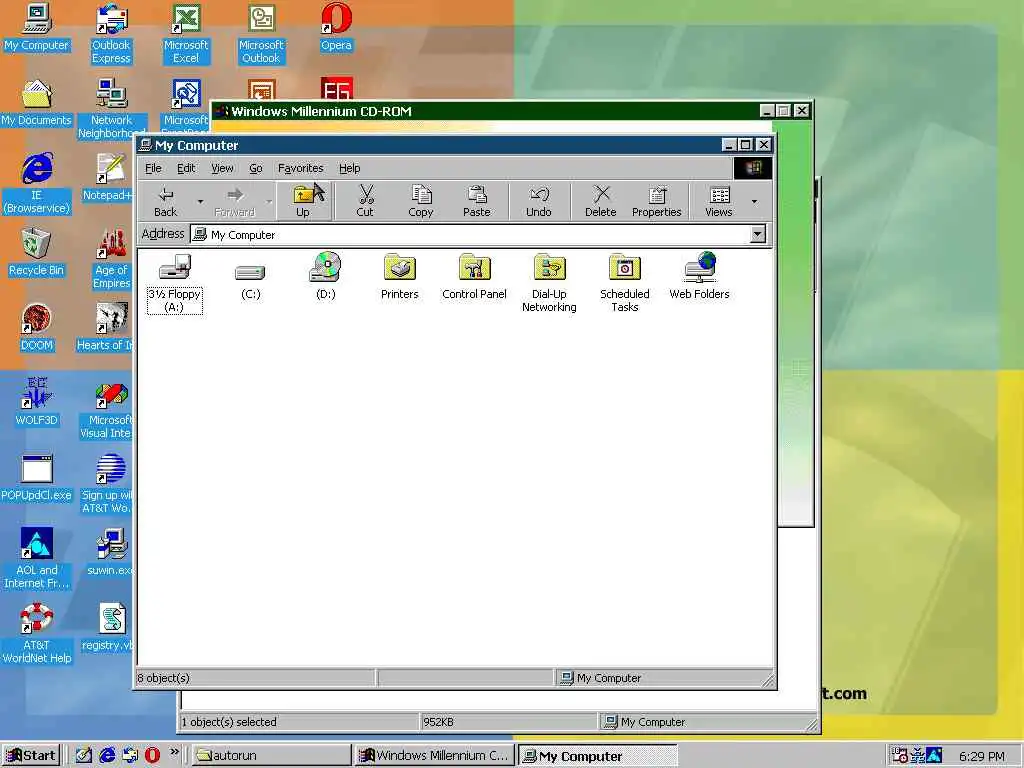Open the Dial-Up Networking folder
This screenshot has height=768, width=1024.
[549, 283]
